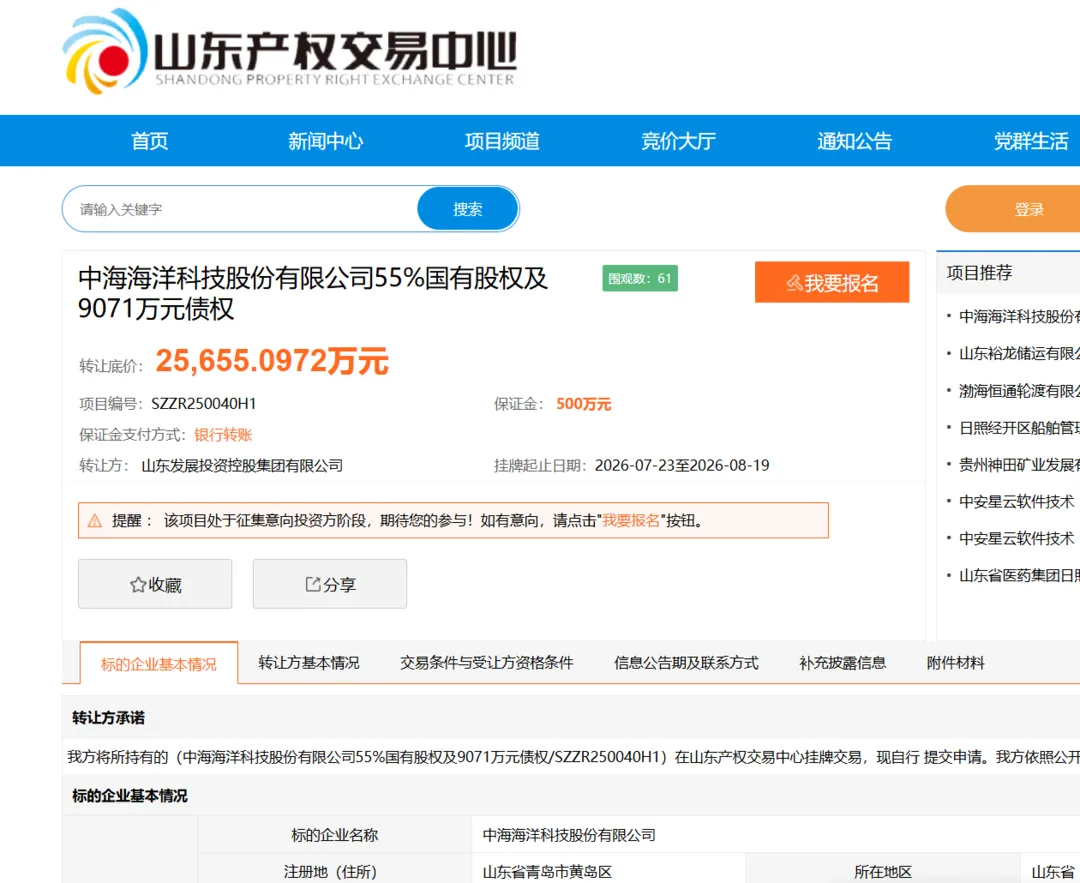The height and width of the screenshot is (883, 1080).
Task: Open the 竞价大厅 navigation item
Action: tap(678, 141)
